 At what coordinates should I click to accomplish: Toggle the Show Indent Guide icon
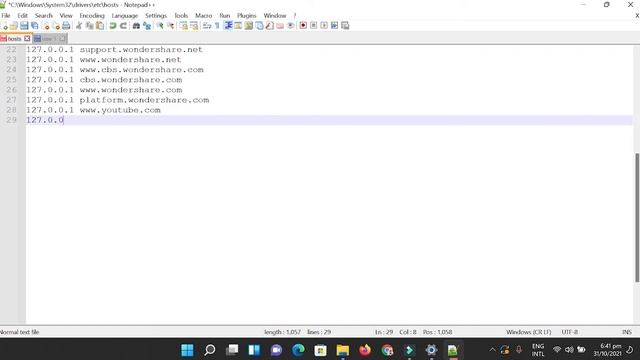228,26
